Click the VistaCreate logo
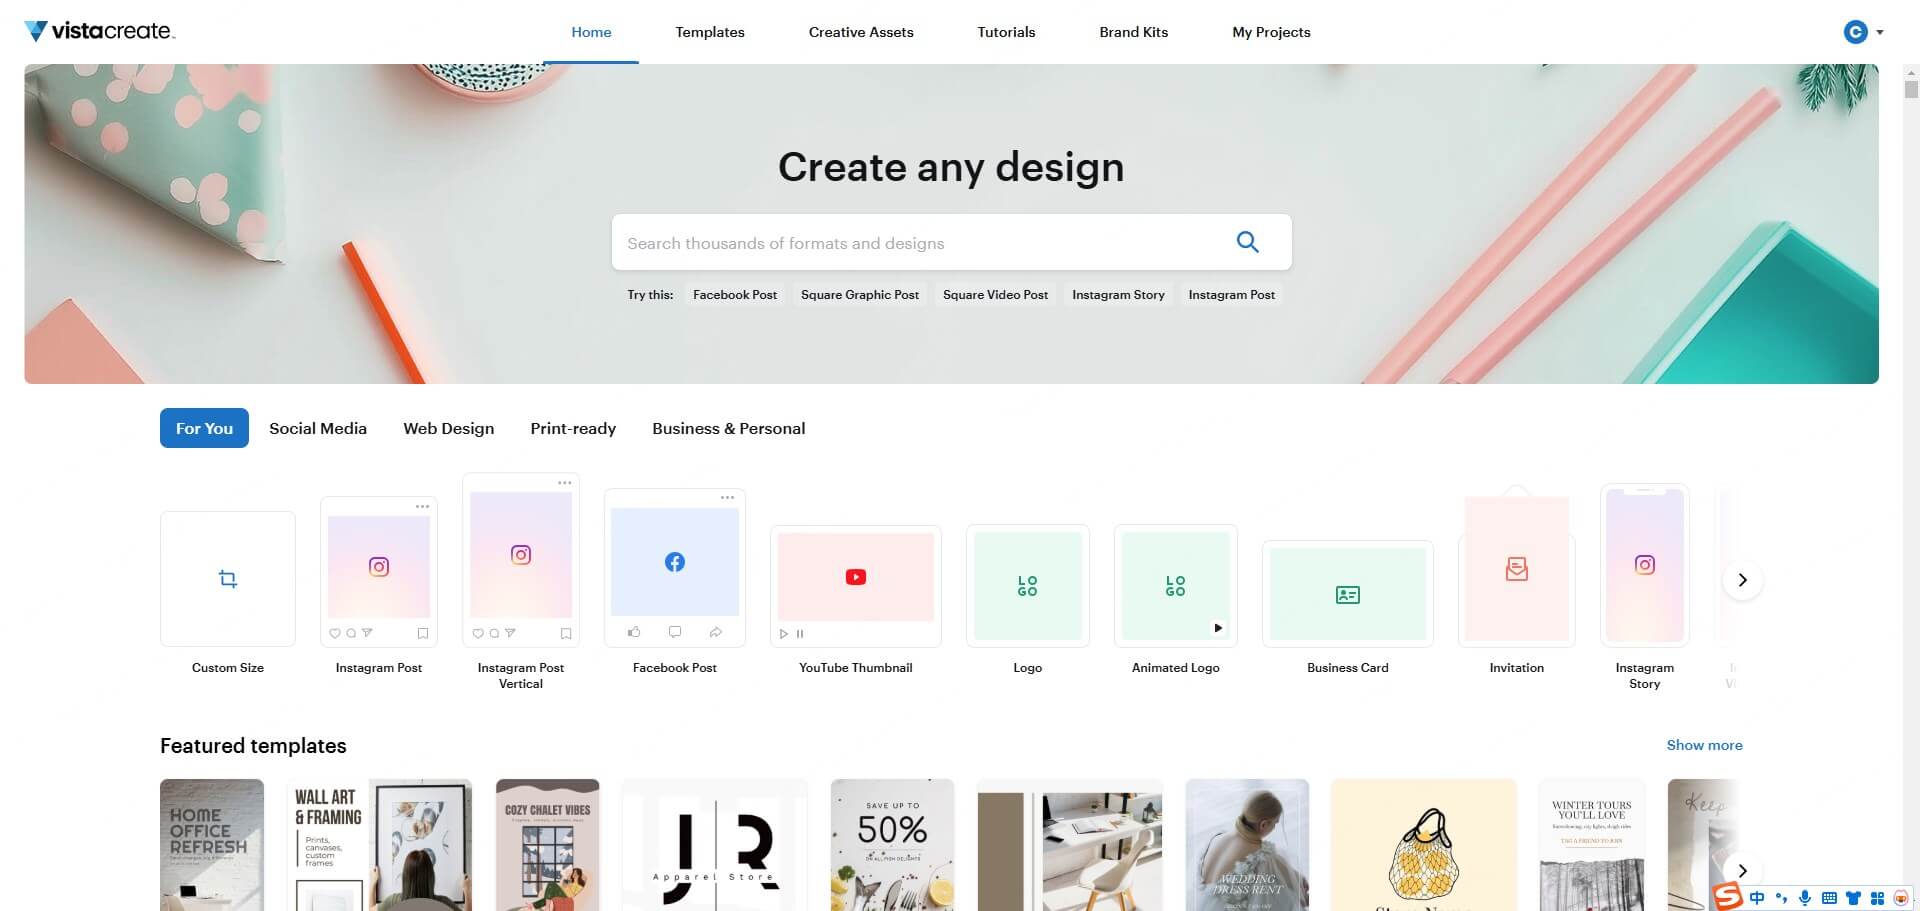Viewport: 1920px width, 911px height. (x=99, y=31)
